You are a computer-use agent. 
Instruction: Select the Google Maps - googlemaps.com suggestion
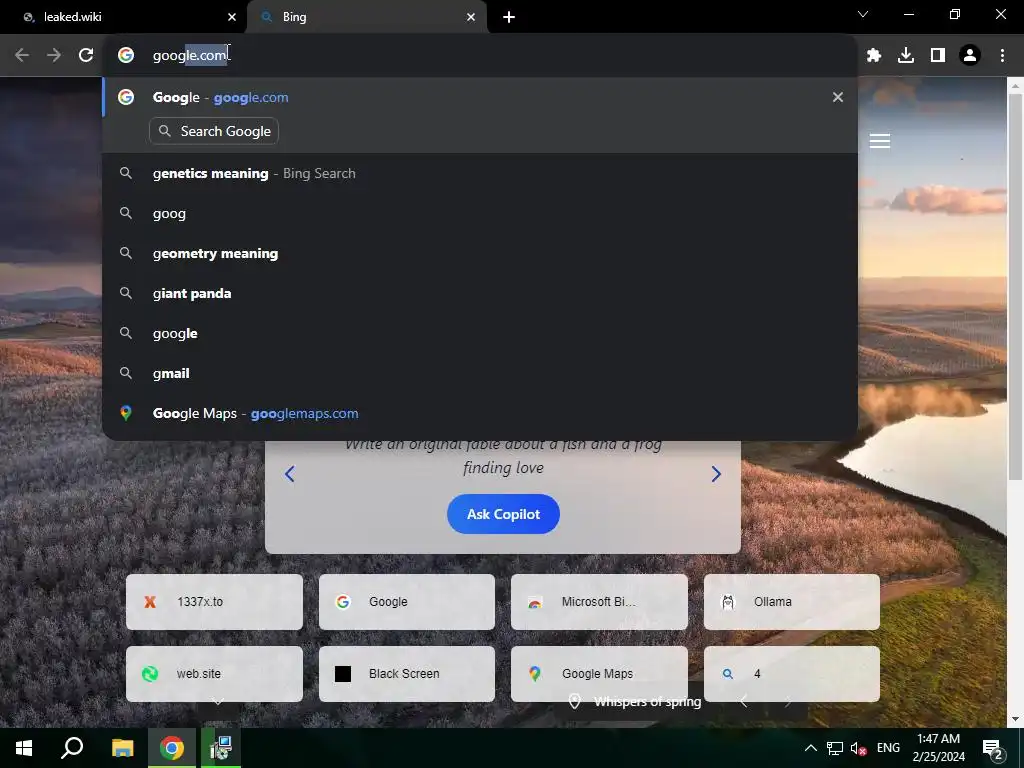(480, 413)
